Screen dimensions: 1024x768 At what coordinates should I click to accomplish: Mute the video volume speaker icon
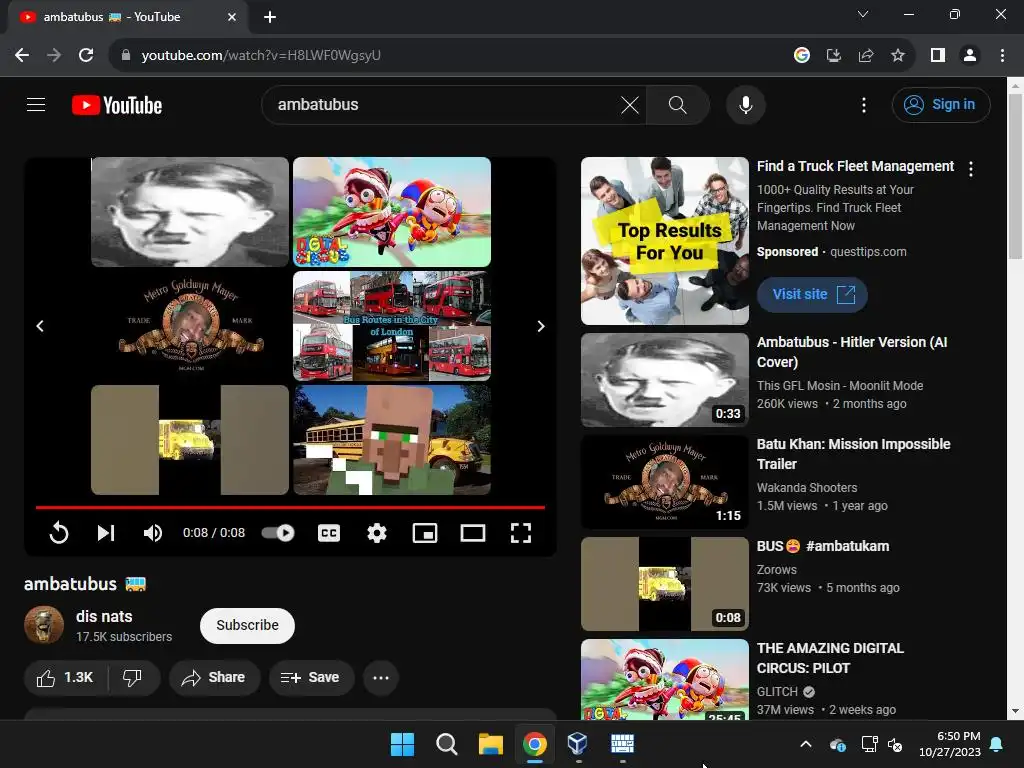(153, 533)
